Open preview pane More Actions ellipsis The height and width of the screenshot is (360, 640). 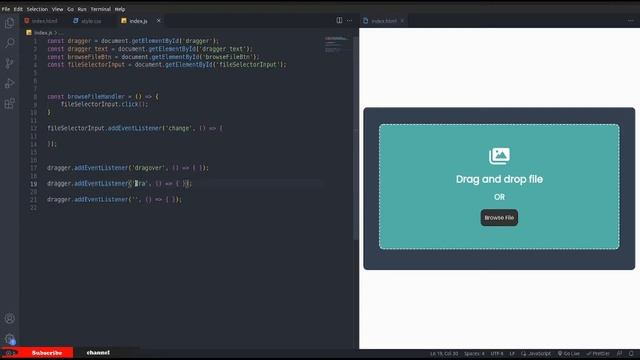pyautogui.click(x=631, y=21)
